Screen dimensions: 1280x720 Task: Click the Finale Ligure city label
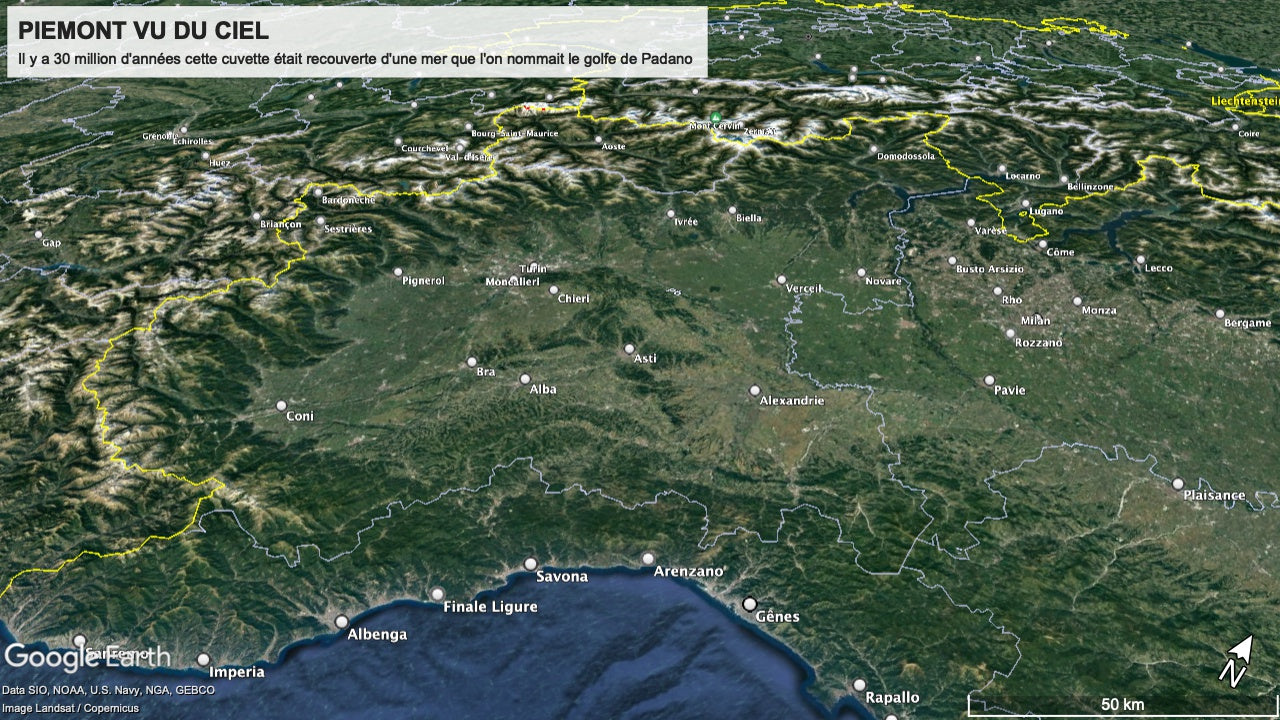pyautogui.click(x=490, y=607)
